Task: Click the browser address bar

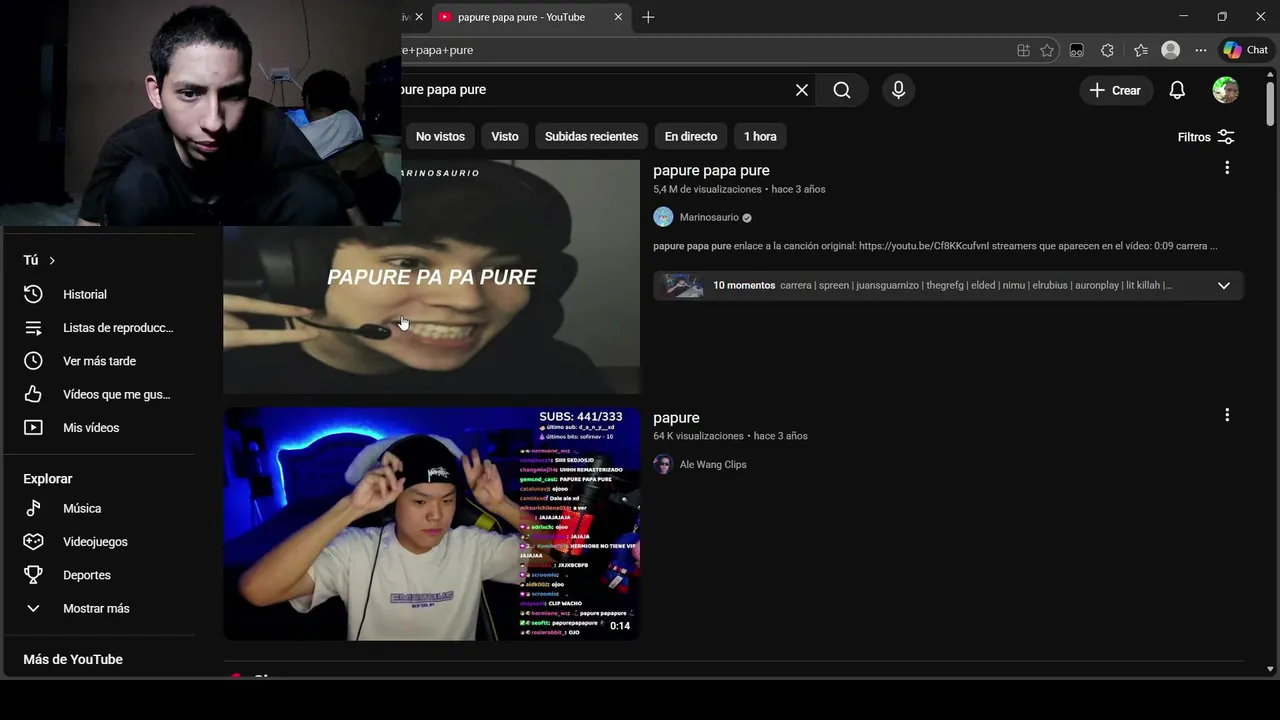Action: click(x=700, y=50)
